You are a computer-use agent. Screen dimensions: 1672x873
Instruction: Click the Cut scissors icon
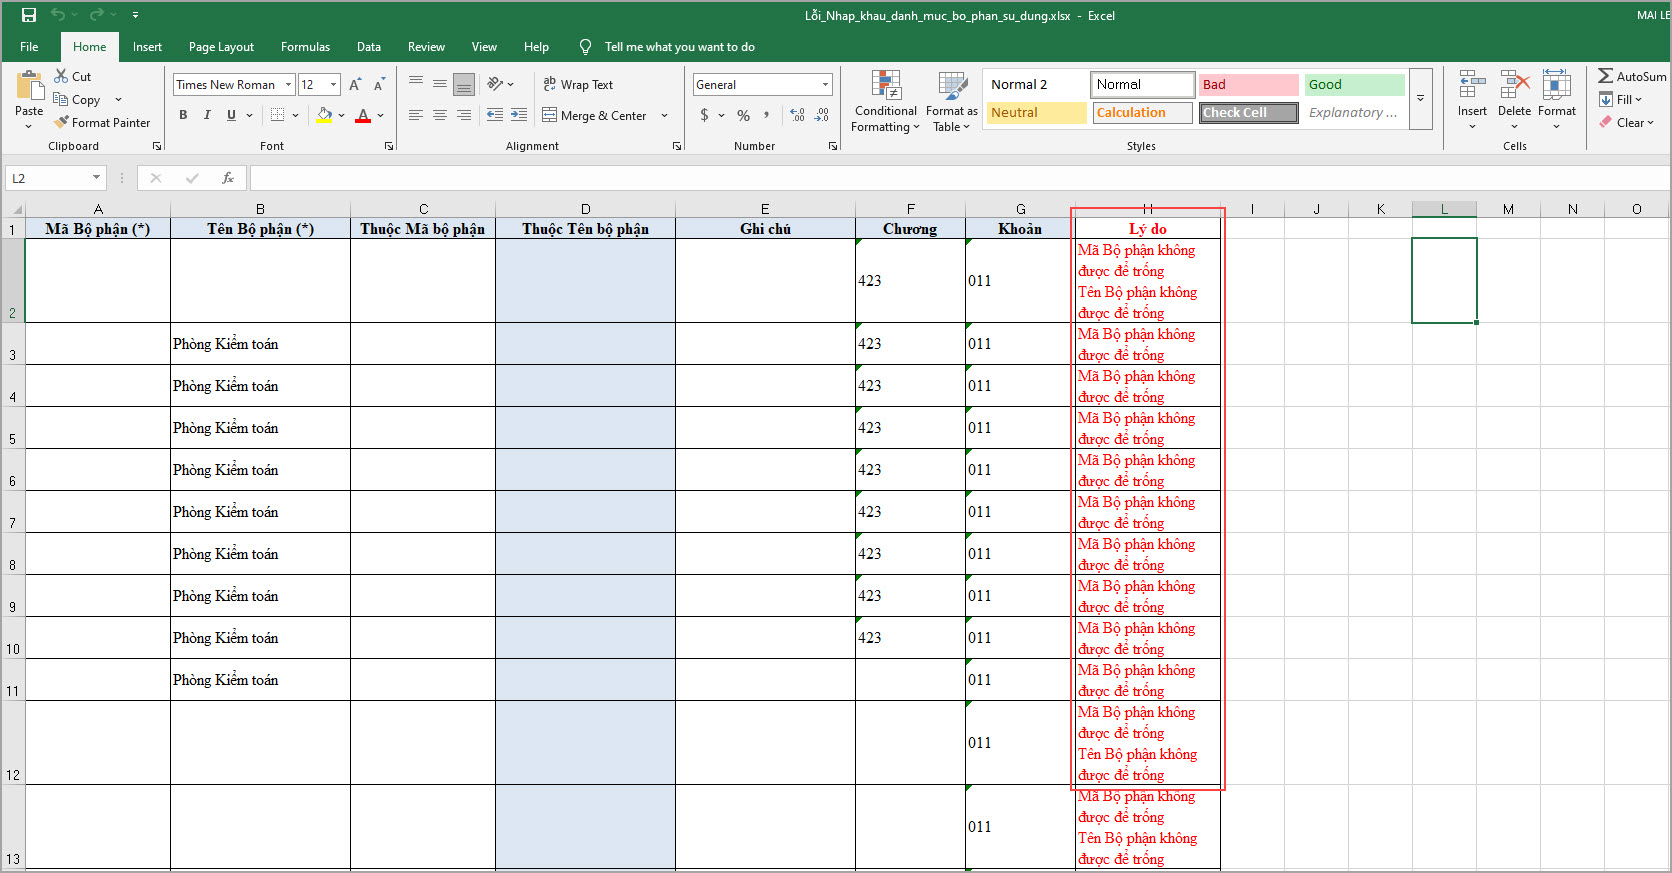click(61, 76)
